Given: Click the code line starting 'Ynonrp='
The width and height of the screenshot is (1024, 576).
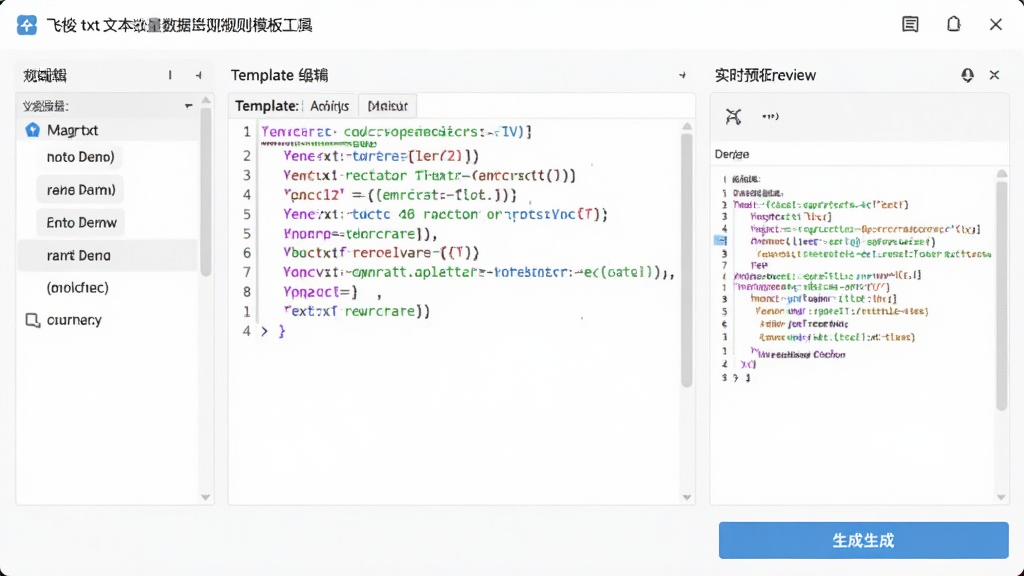Looking at the screenshot, I should coord(360,234).
